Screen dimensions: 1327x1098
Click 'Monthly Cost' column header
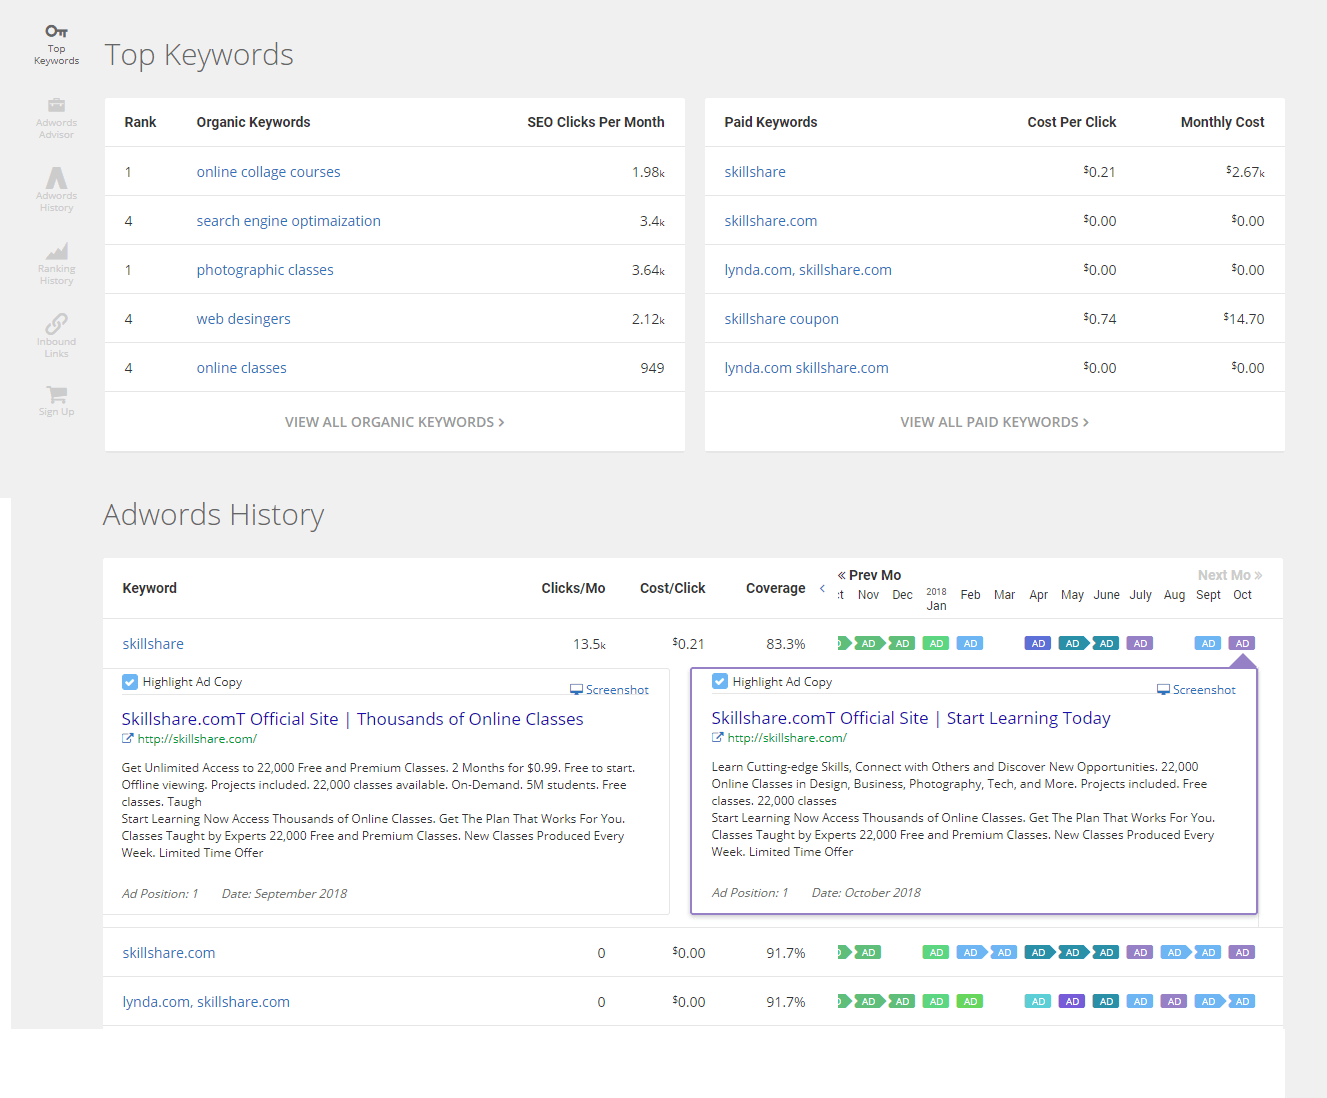1222,122
